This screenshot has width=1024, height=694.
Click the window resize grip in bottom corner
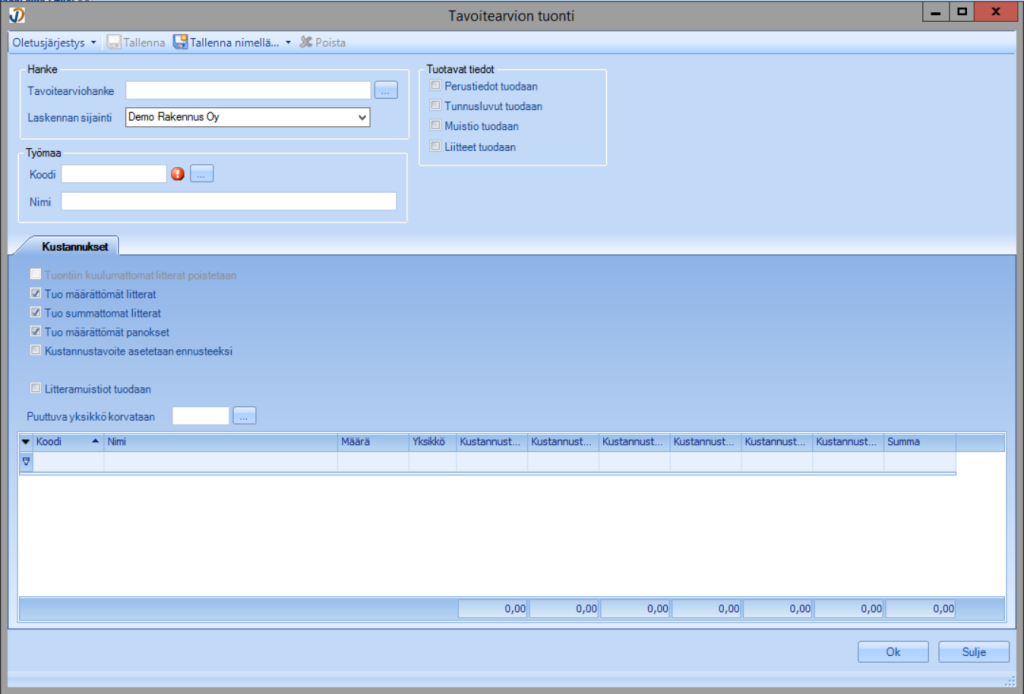(1010, 681)
